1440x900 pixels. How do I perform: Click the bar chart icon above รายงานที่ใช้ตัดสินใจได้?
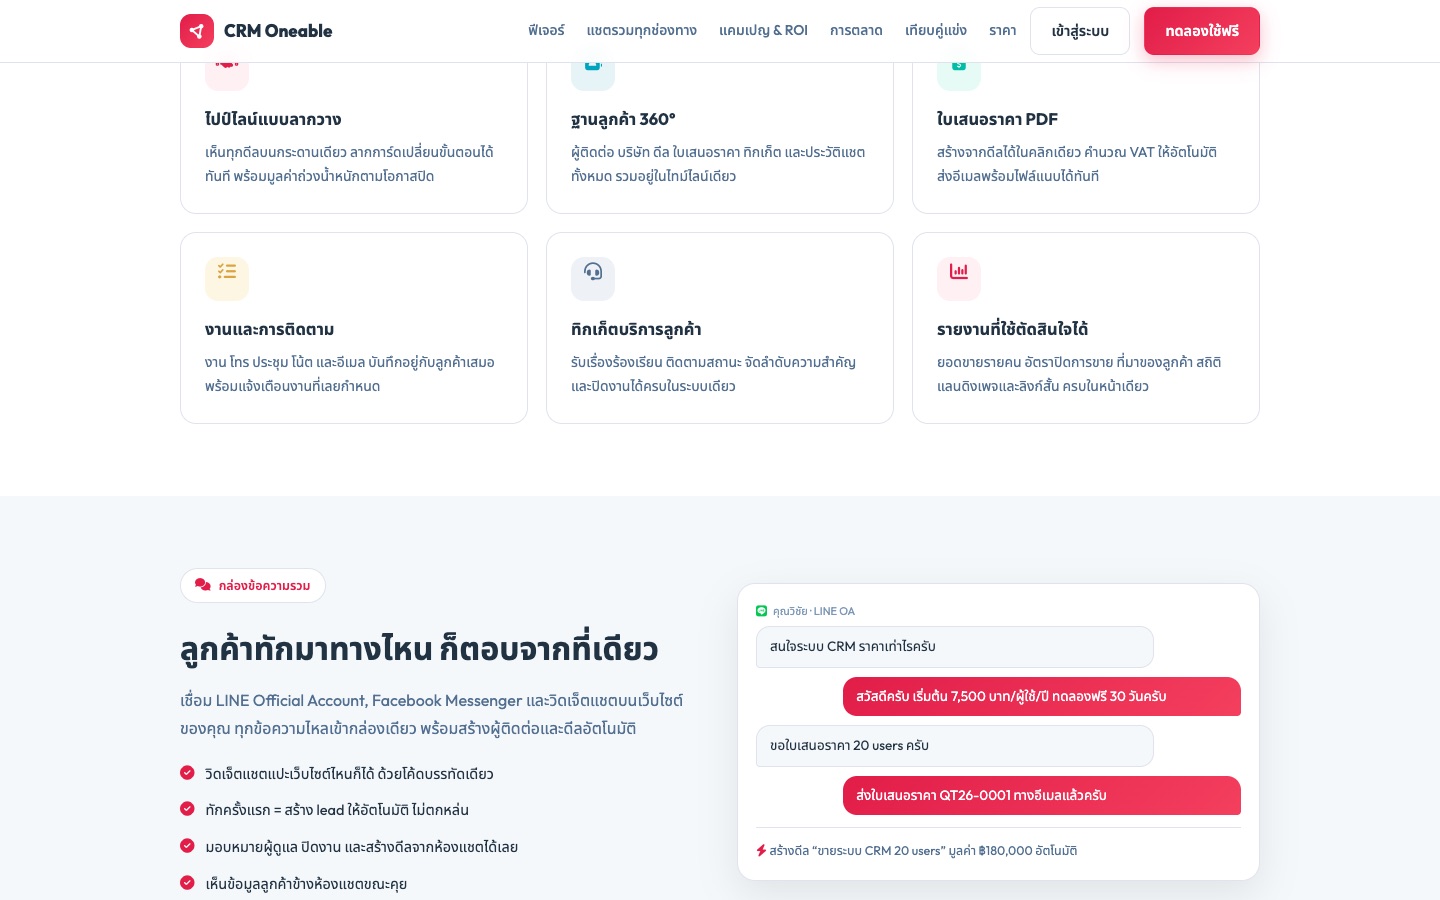point(959,271)
